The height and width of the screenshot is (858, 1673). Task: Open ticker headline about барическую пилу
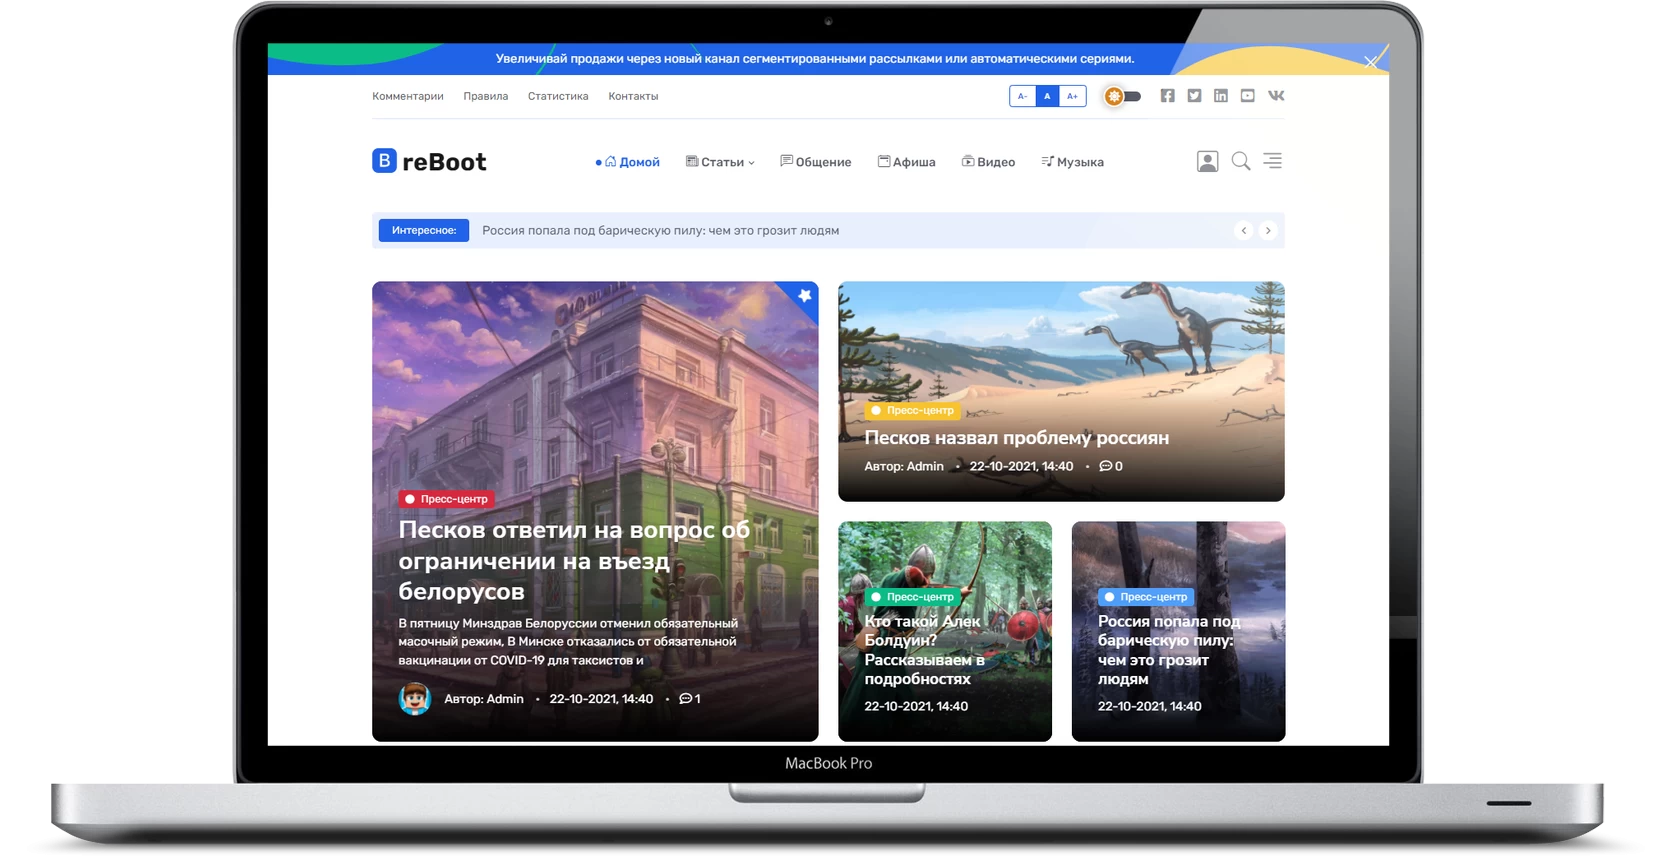coord(661,230)
